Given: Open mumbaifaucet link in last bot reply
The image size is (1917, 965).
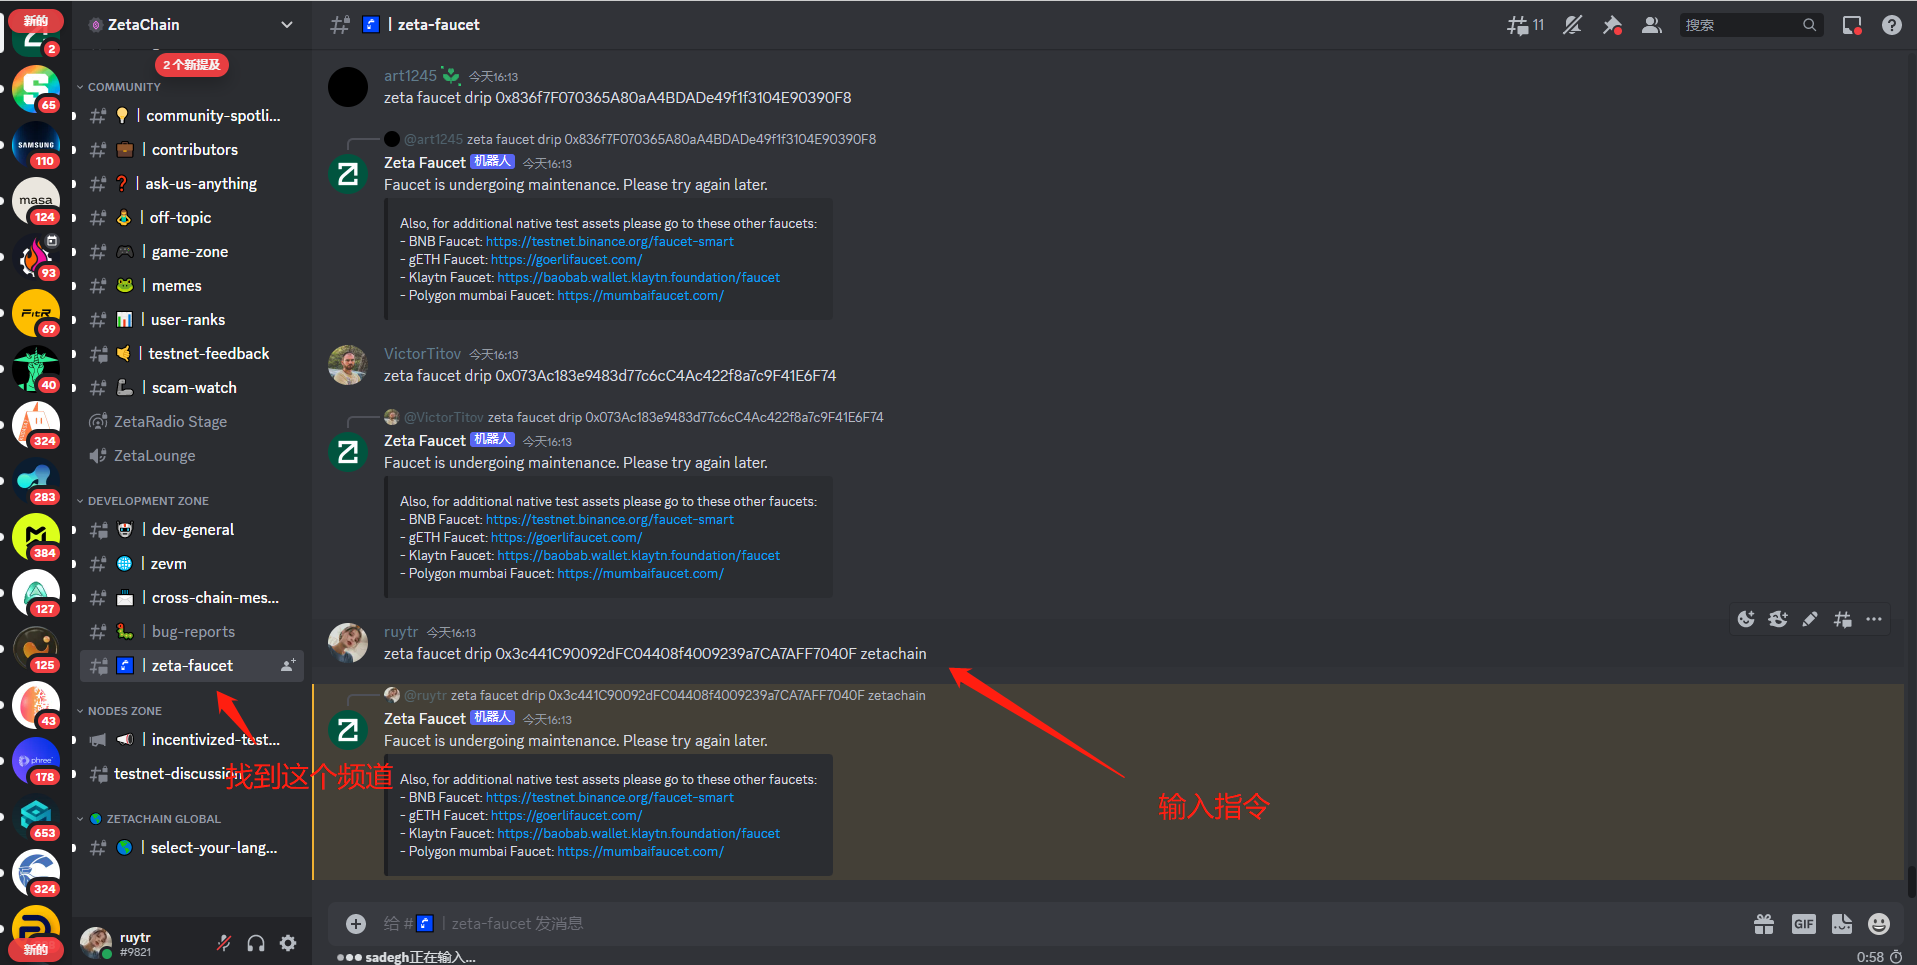Looking at the screenshot, I should pyautogui.click(x=640, y=852).
